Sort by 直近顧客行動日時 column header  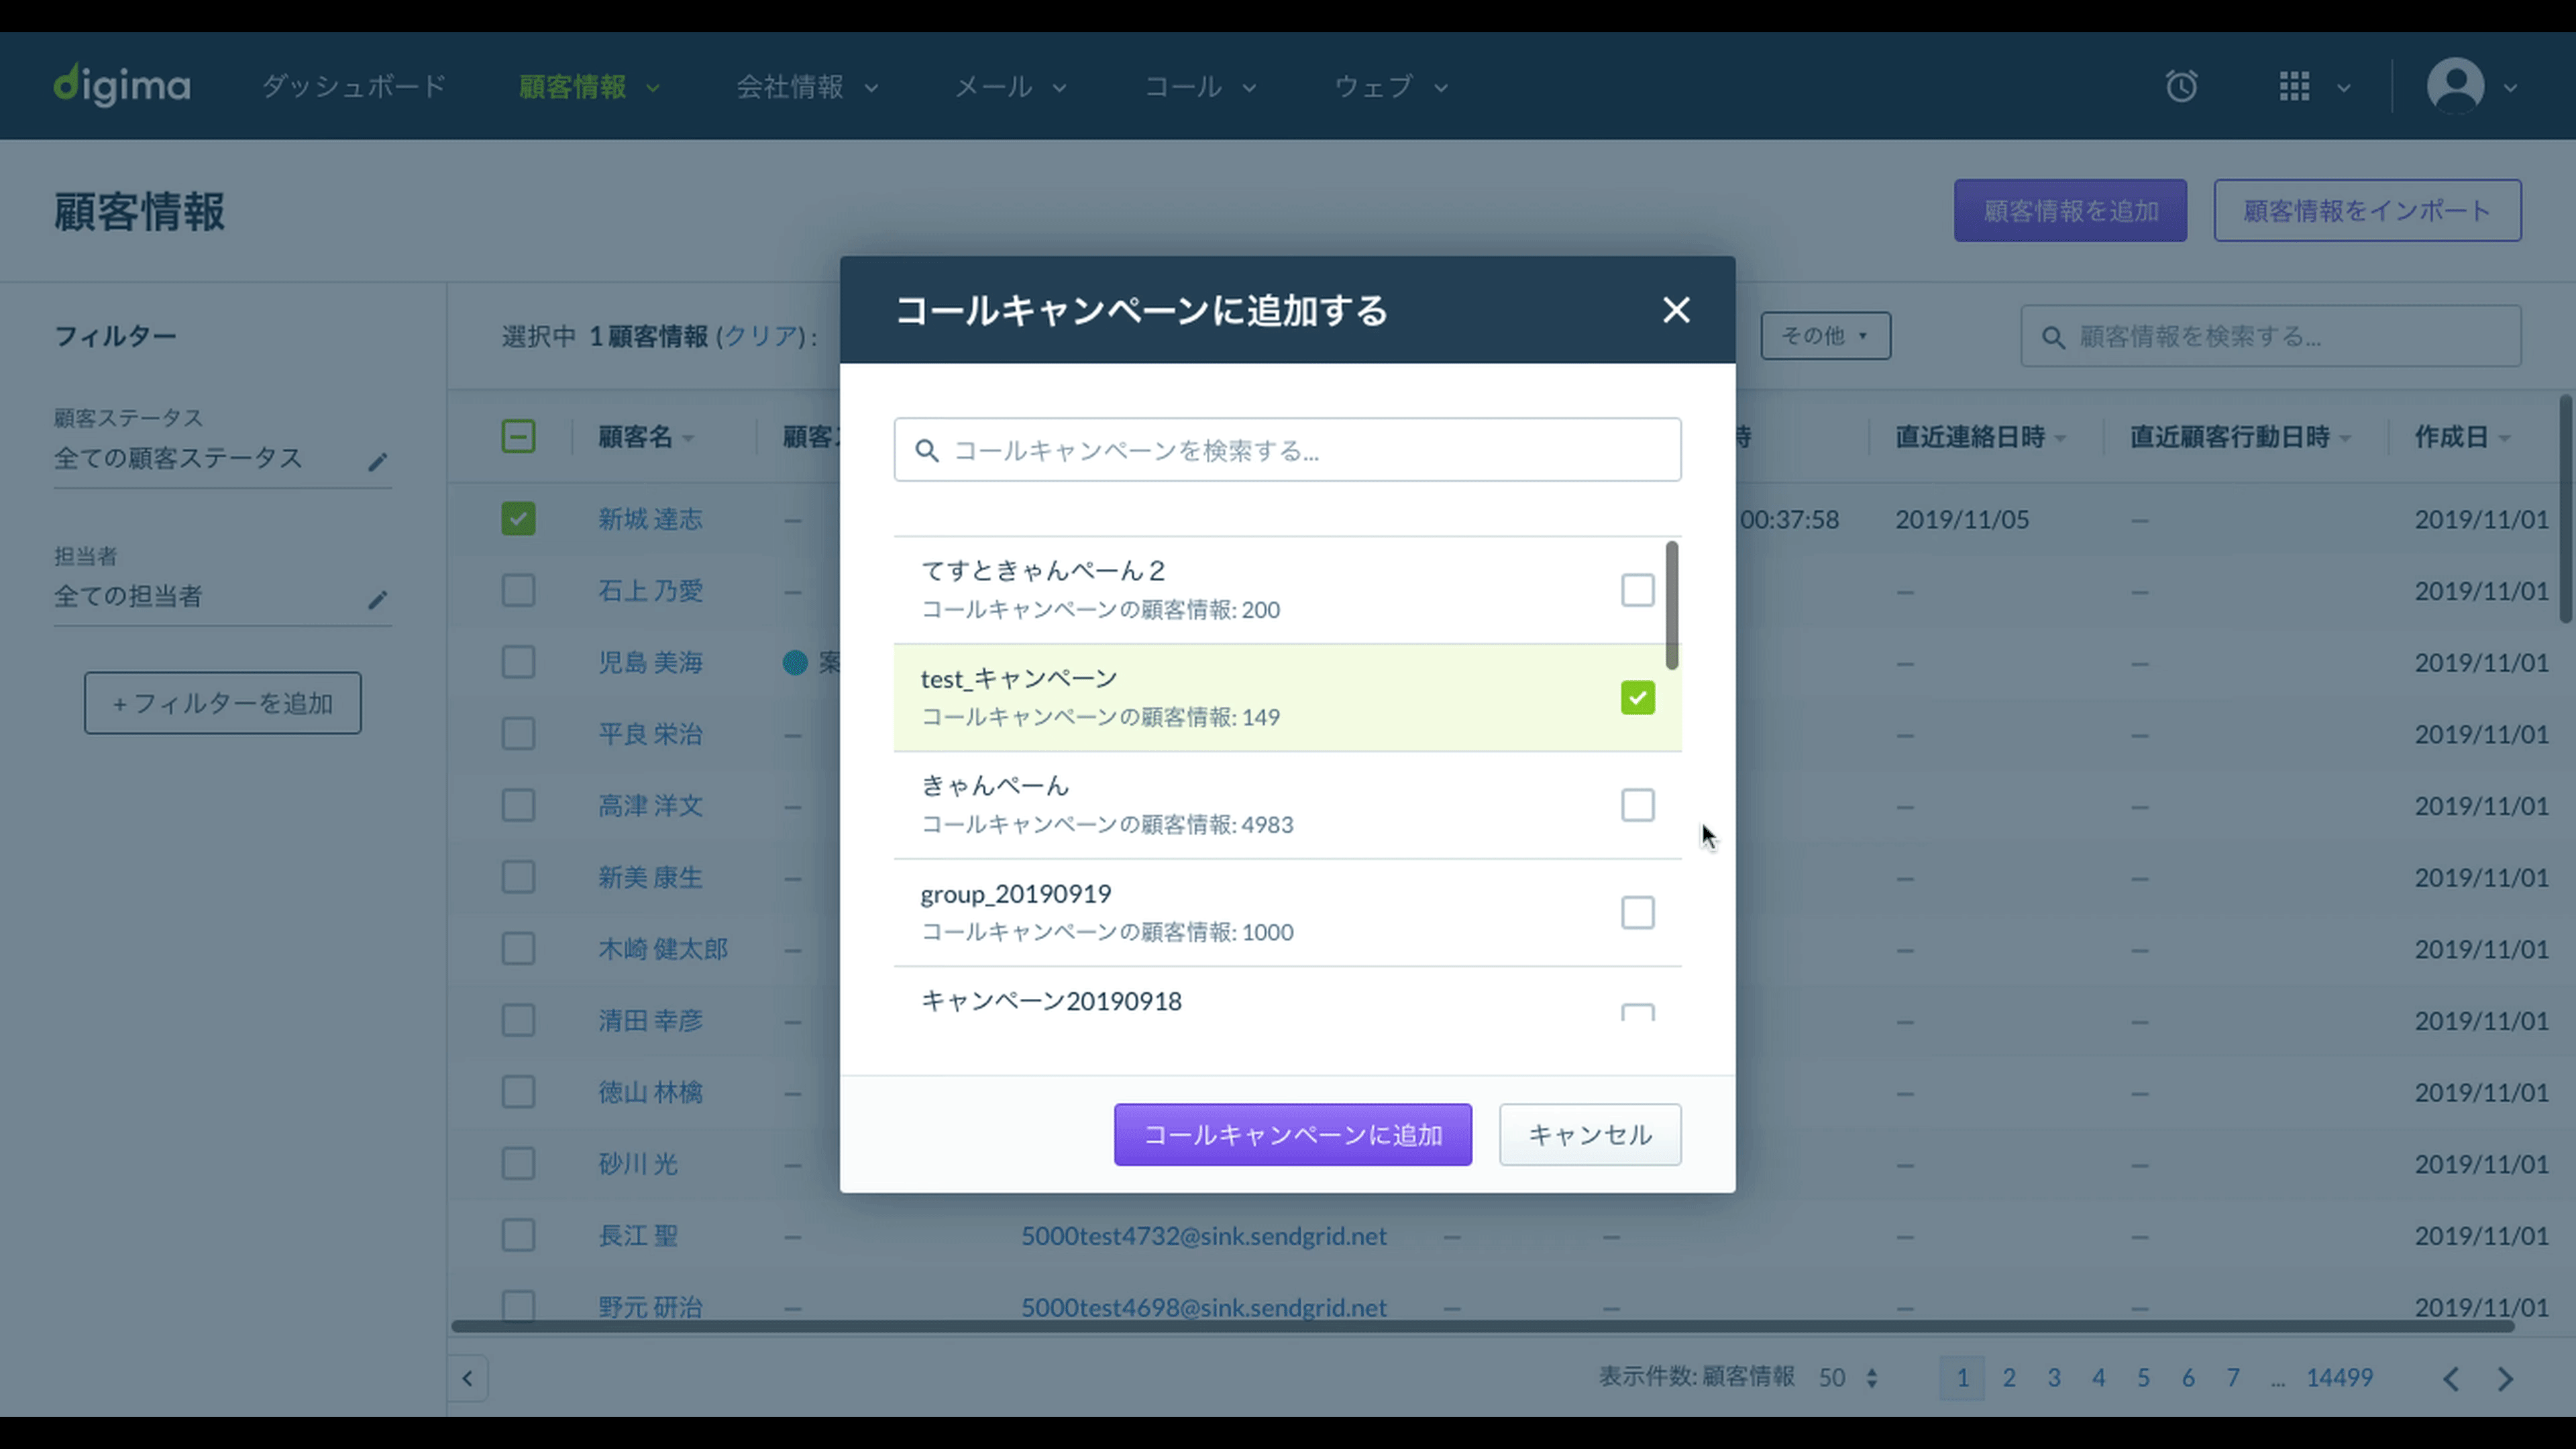[2240, 437]
